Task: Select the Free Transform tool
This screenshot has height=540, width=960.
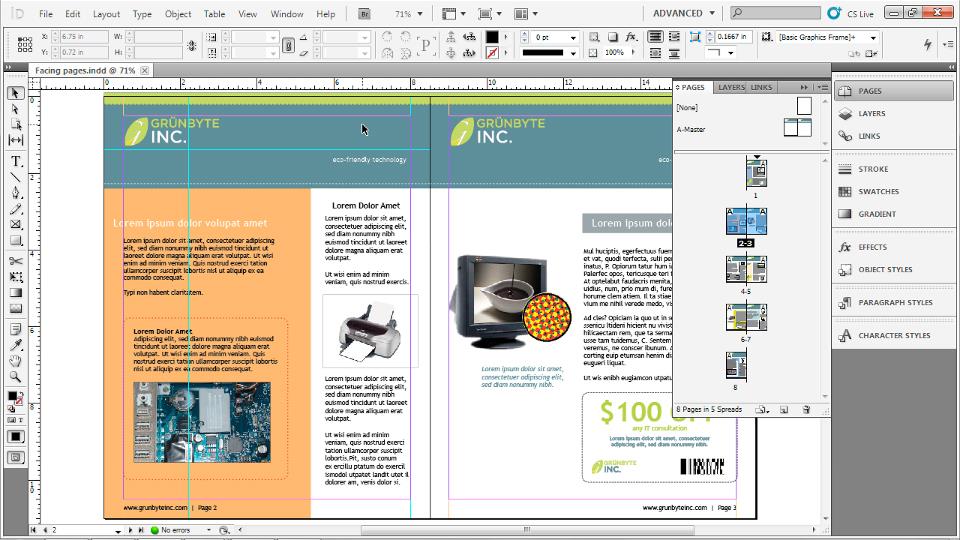Action: tap(15, 277)
